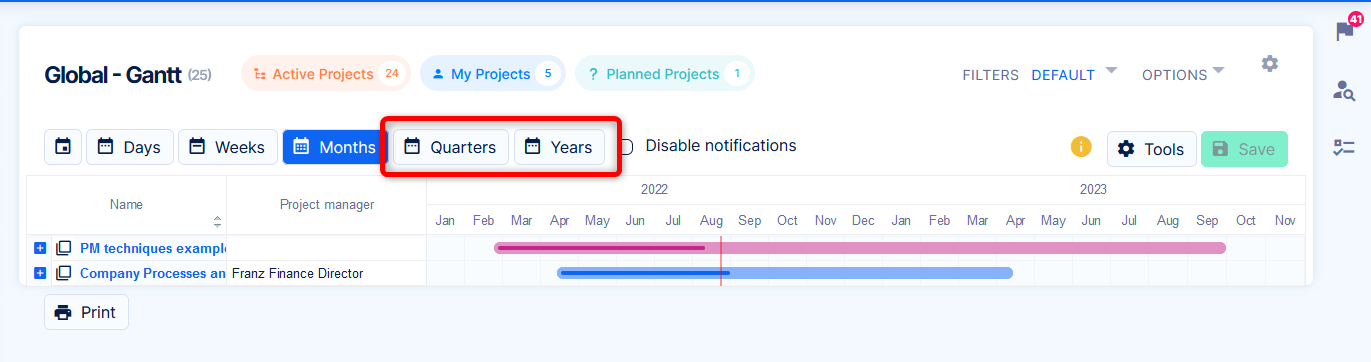Screen dimensions: 1371x362
Task: Toggle the Active Projects filter chip
Action: (x=326, y=74)
